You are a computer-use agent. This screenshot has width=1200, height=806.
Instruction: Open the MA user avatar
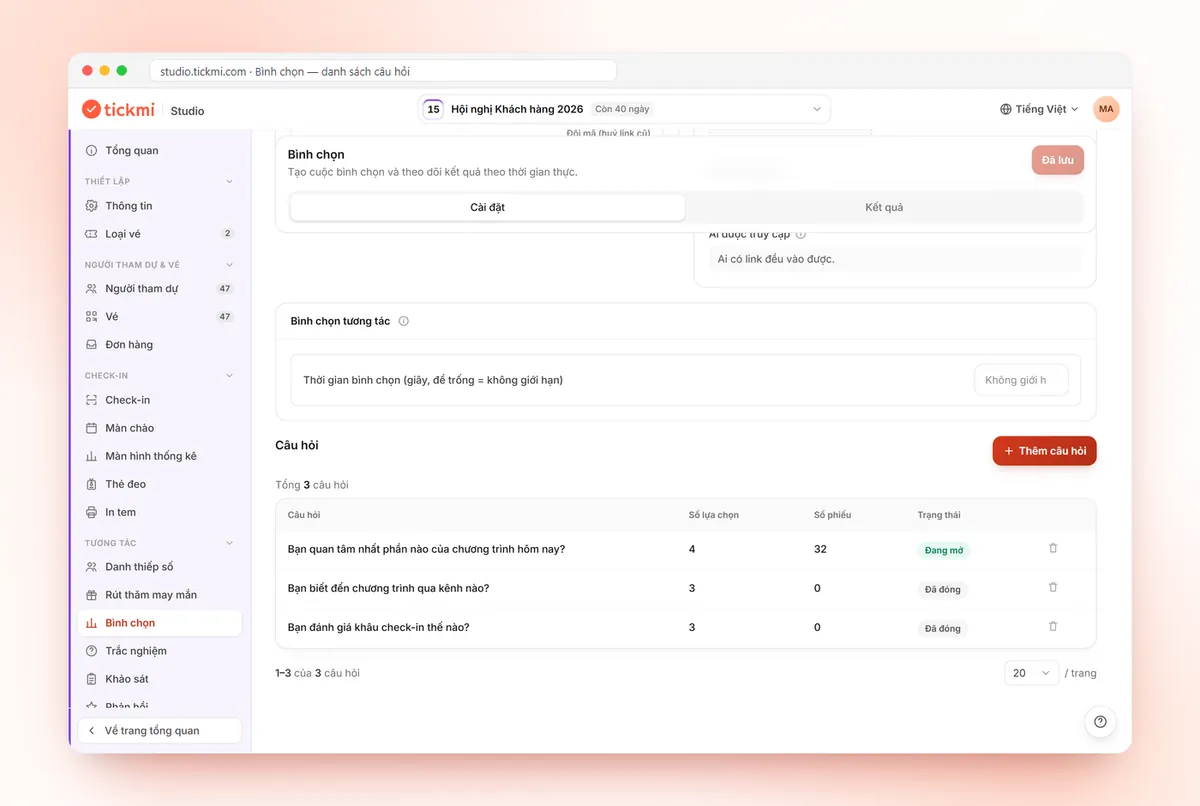(1106, 109)
